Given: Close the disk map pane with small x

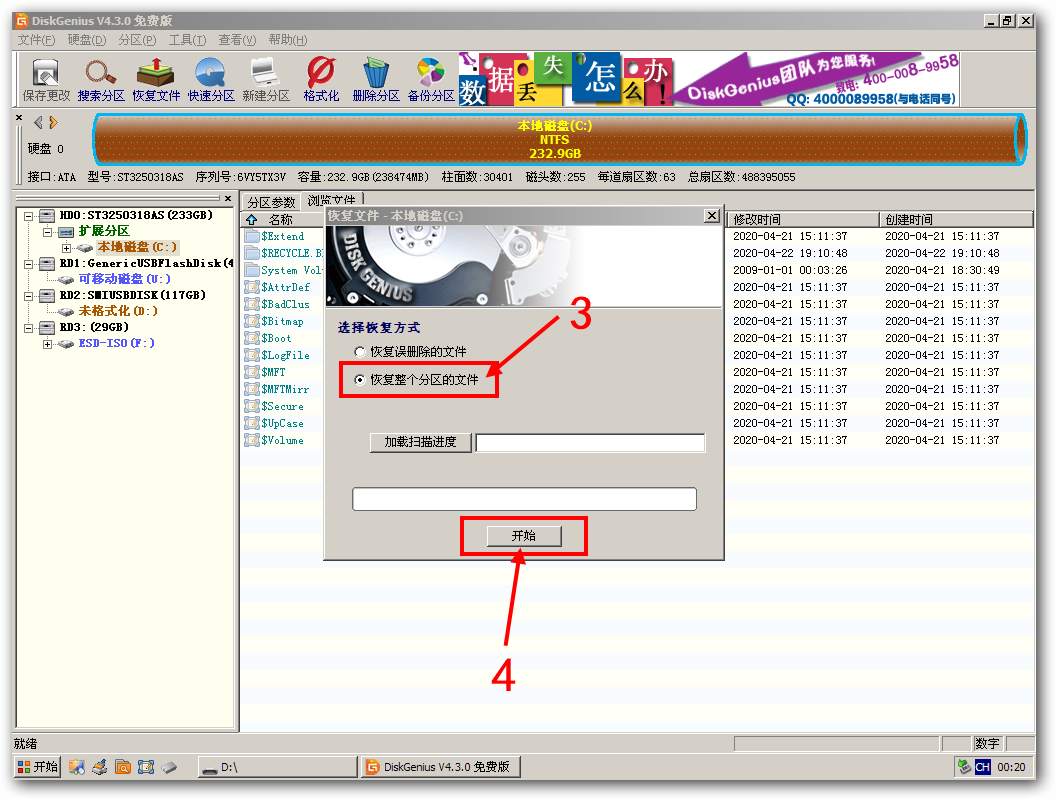Looking at the screenshot, I should 19,118.
